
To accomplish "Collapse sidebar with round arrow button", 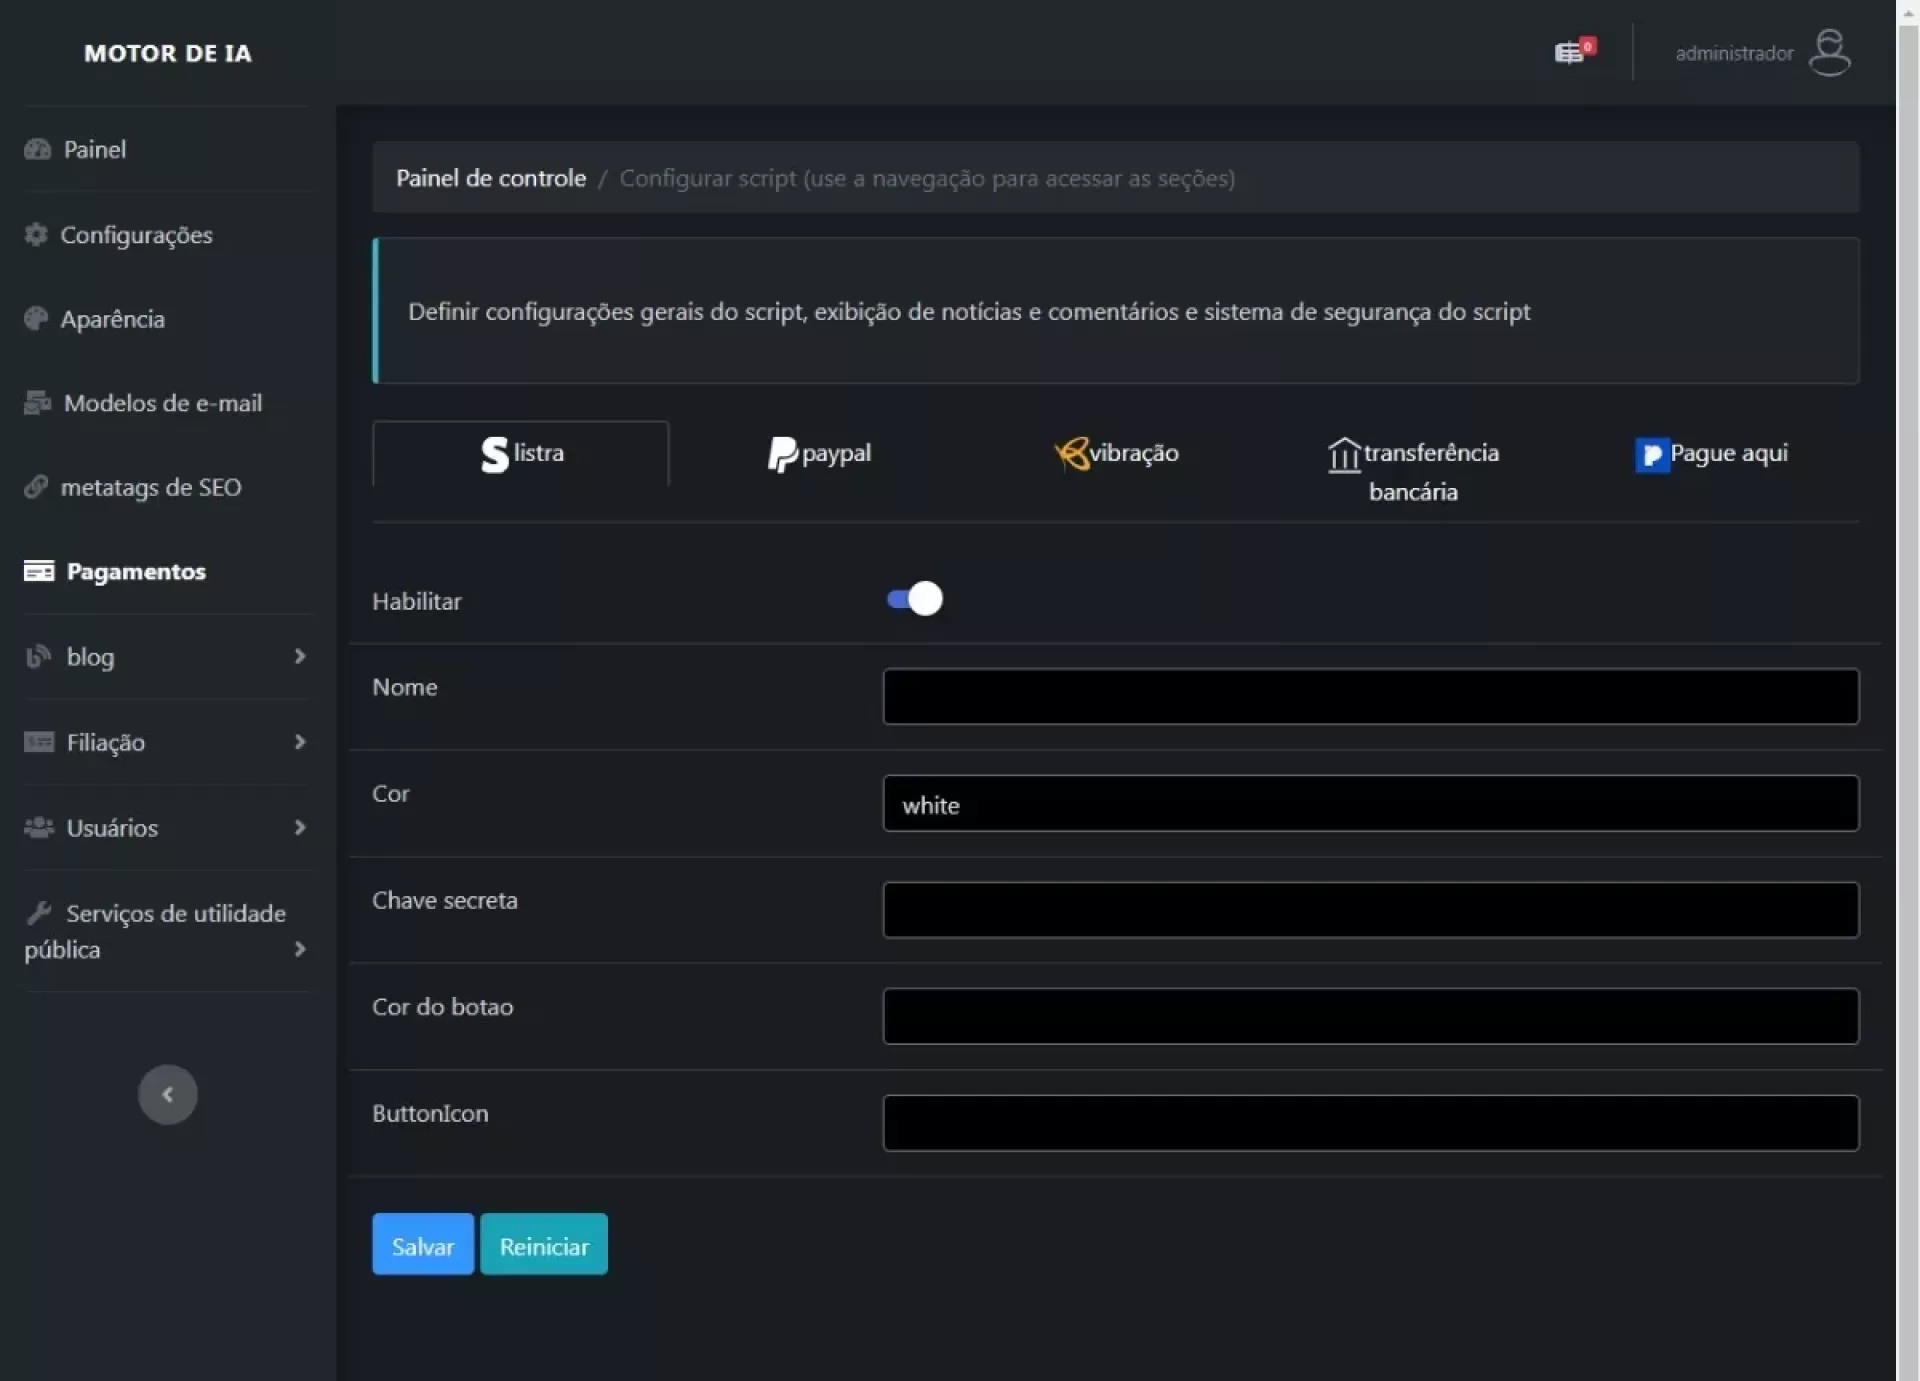I will 167,1095.
